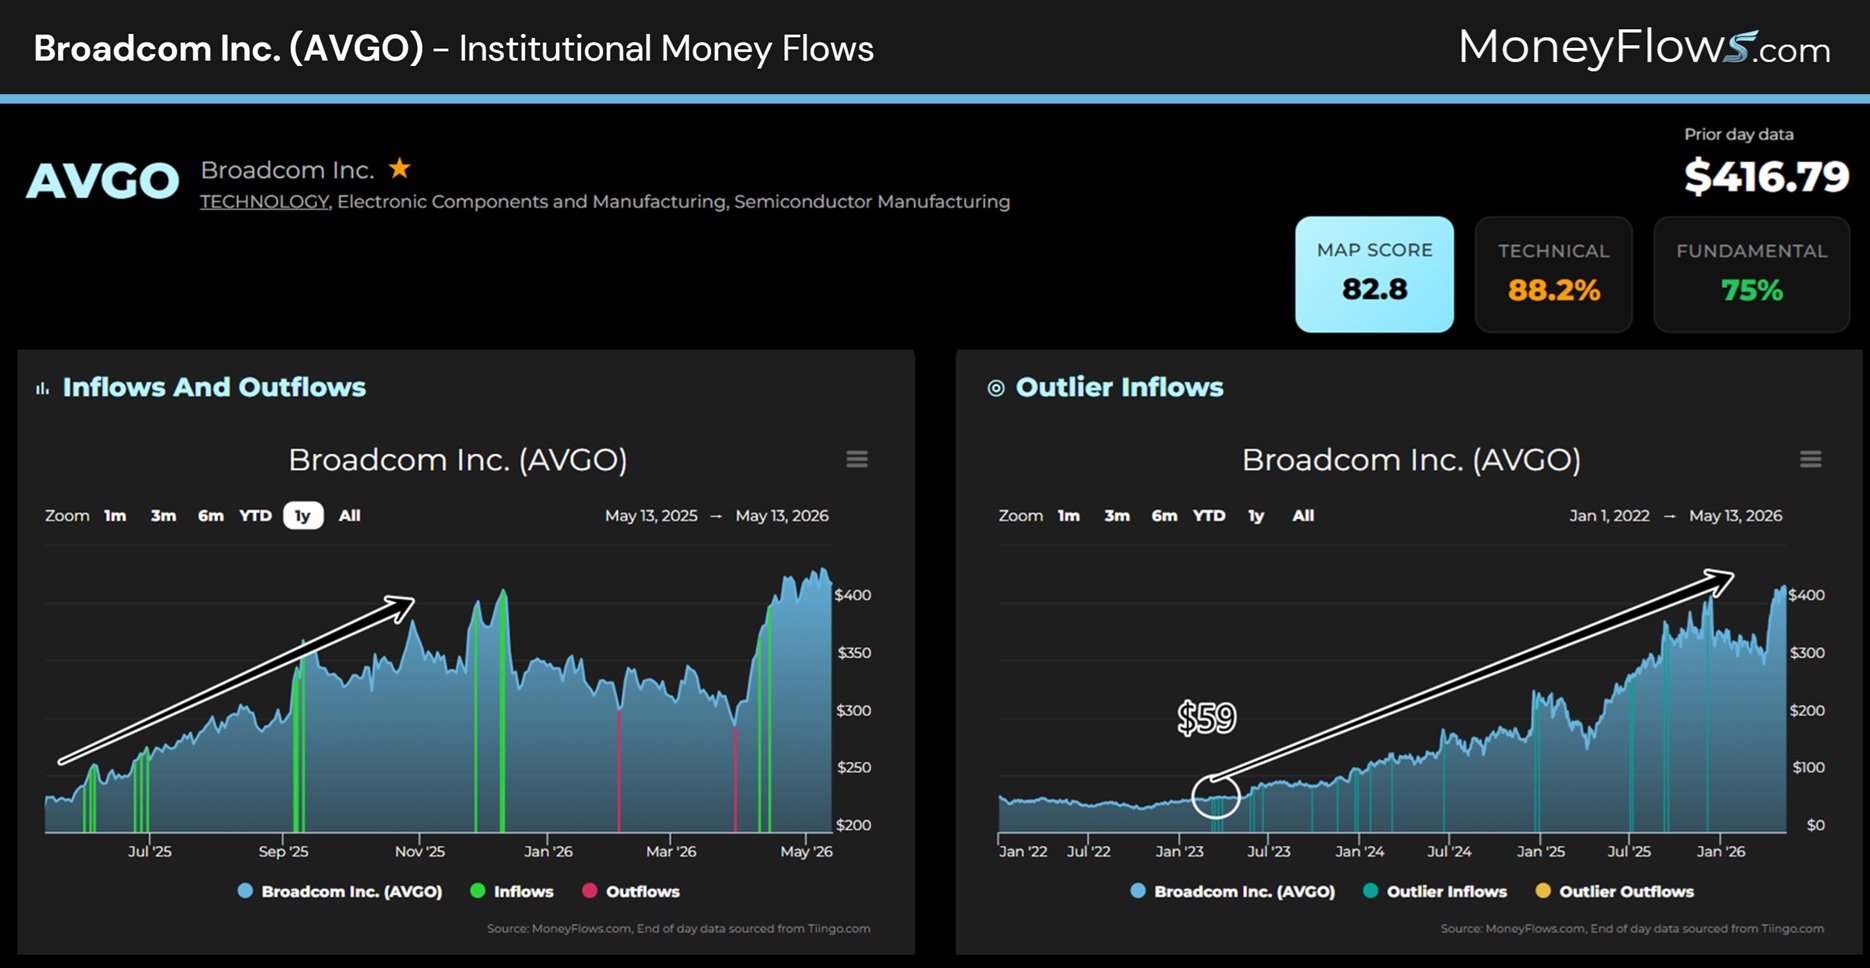
Task: Click the AVGO ticker symbol
Action: (x=102, y=181)
